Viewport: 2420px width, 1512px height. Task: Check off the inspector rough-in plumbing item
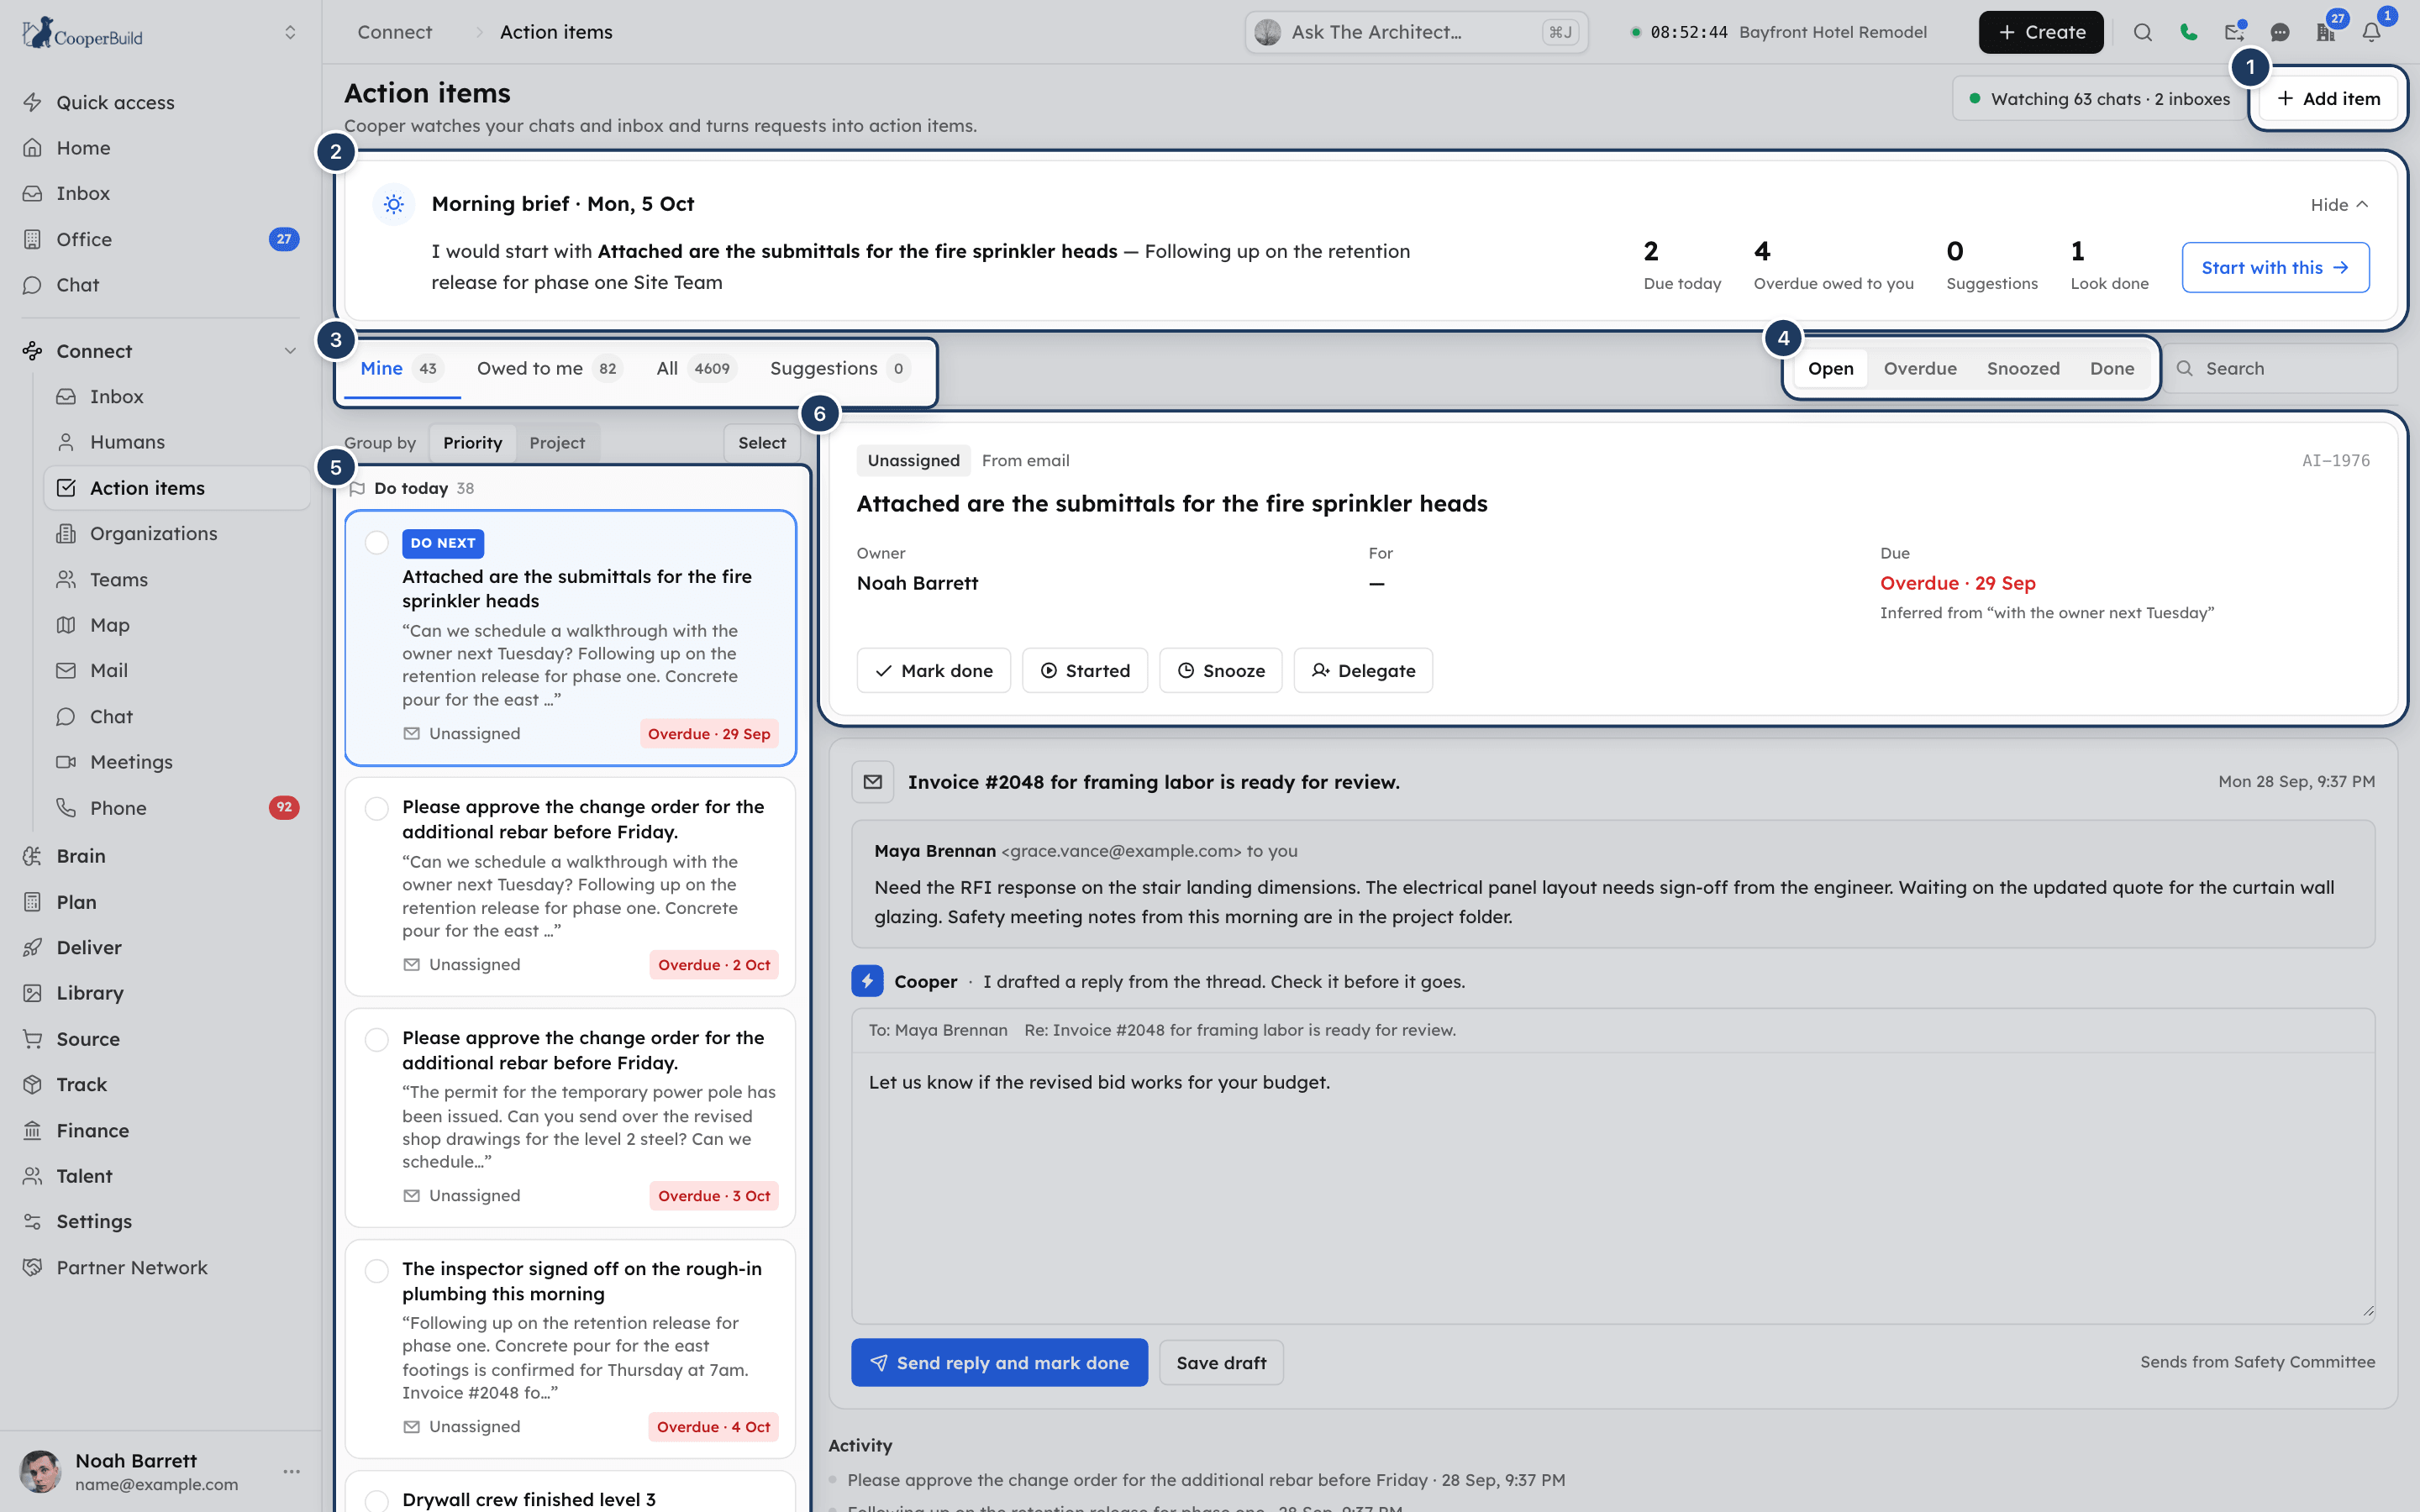376,1270
